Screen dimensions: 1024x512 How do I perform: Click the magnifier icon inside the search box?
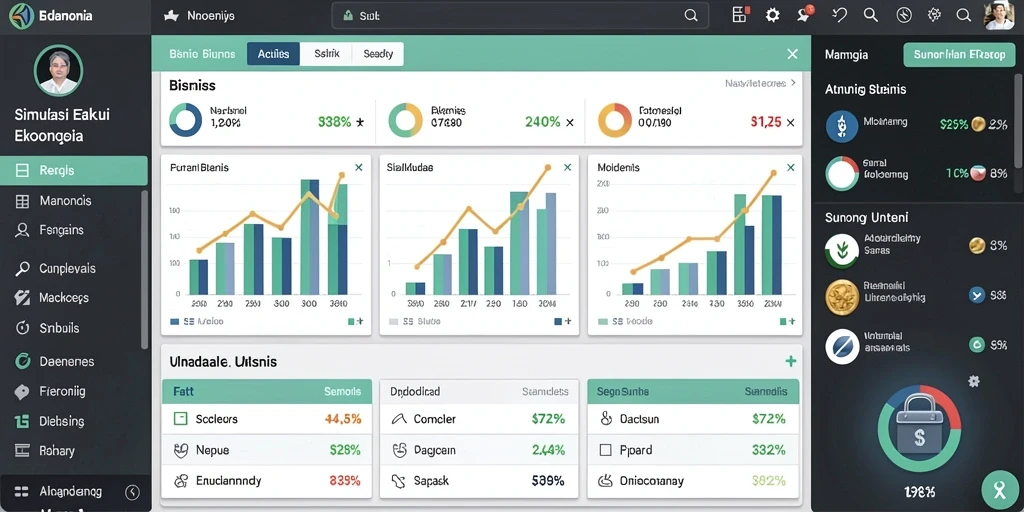691,16
